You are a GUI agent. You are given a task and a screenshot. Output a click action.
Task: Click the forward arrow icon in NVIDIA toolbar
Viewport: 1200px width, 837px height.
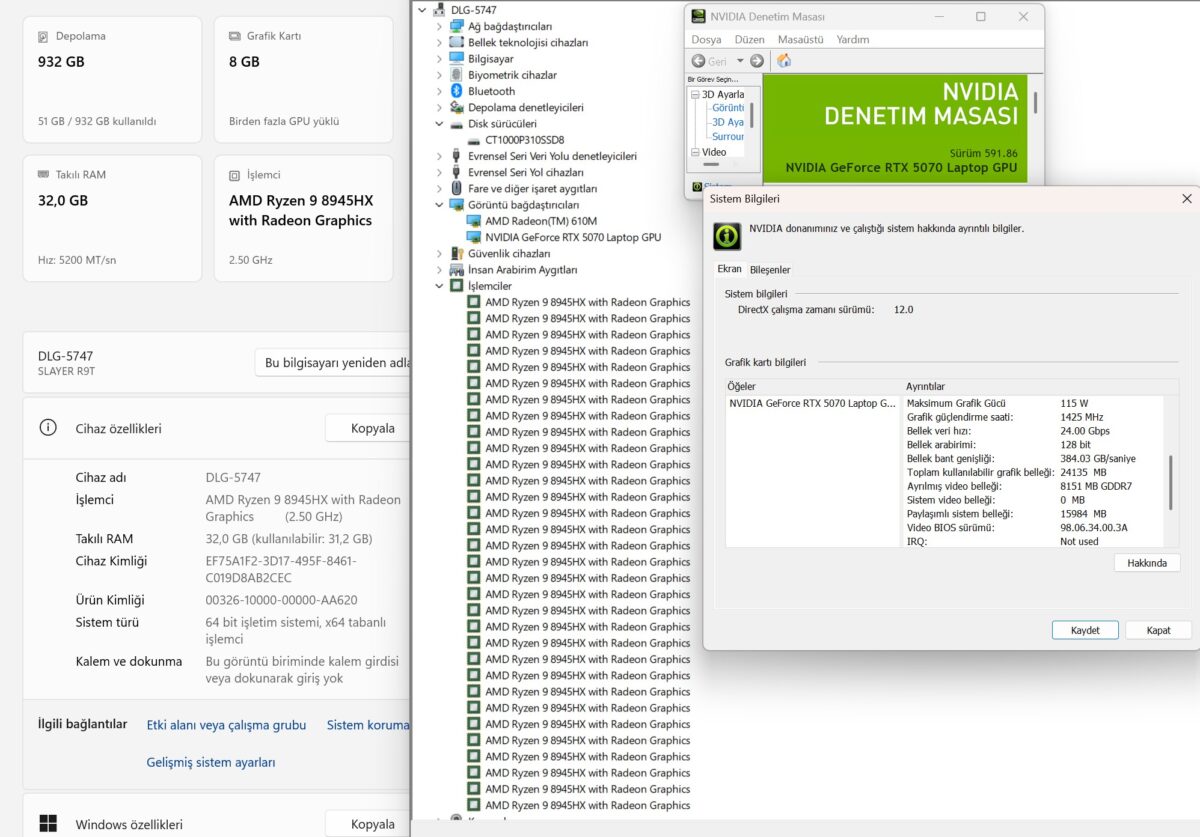757,61
